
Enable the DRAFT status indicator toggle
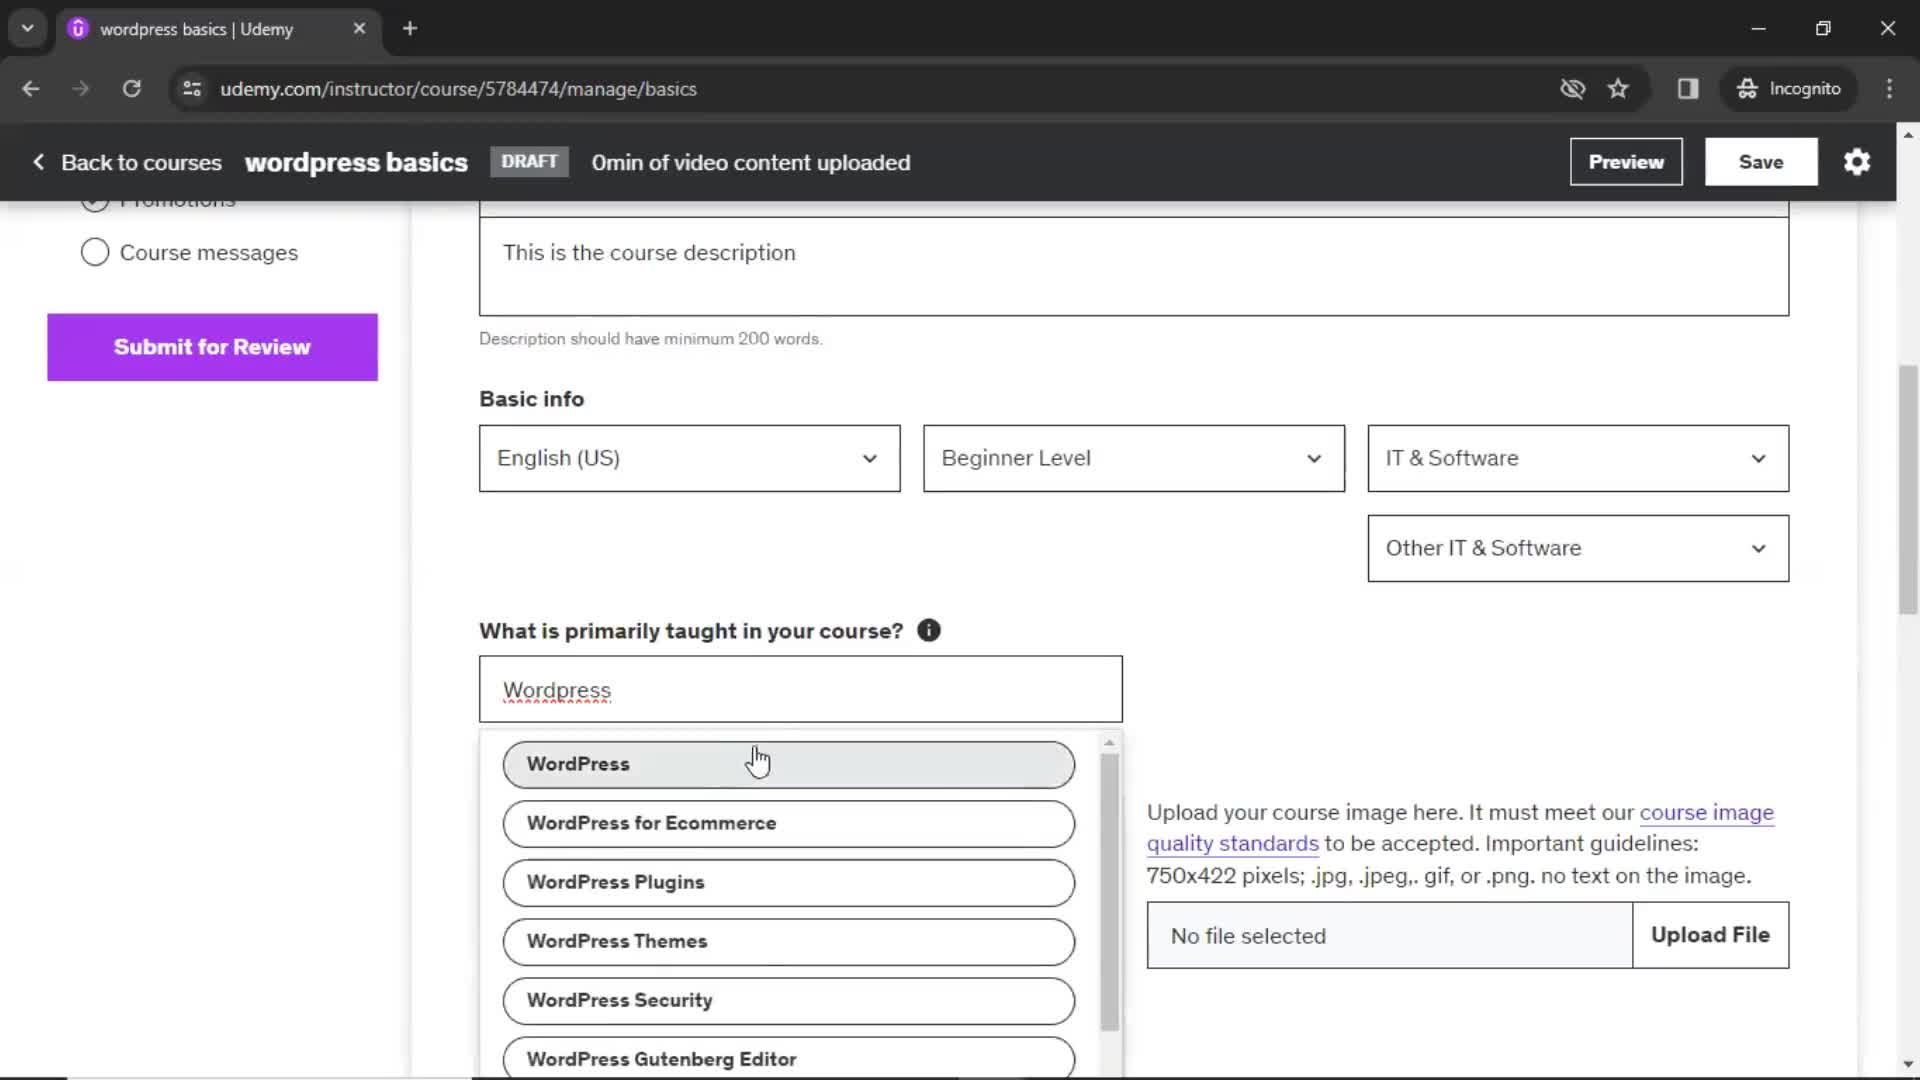tap(530, 161)
